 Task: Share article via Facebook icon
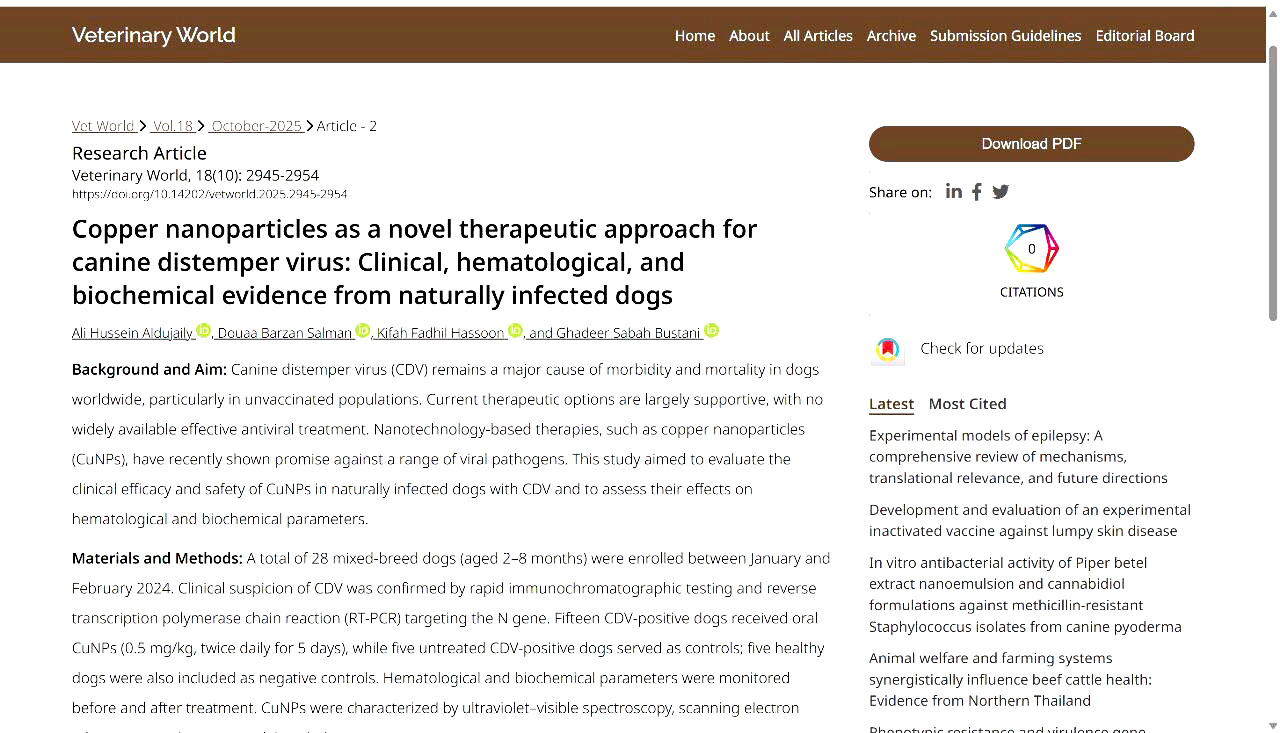[977, 191]
